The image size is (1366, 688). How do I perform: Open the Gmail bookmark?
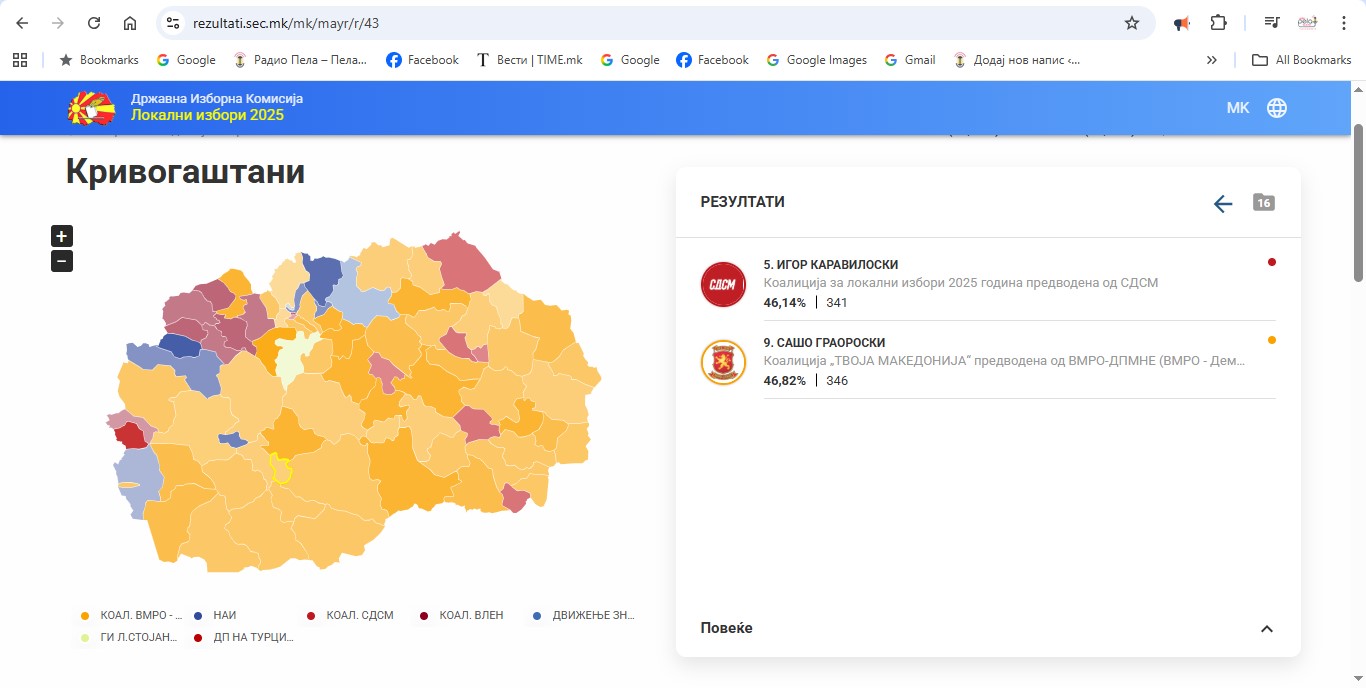pyautogui.click(x=910, y=60)
